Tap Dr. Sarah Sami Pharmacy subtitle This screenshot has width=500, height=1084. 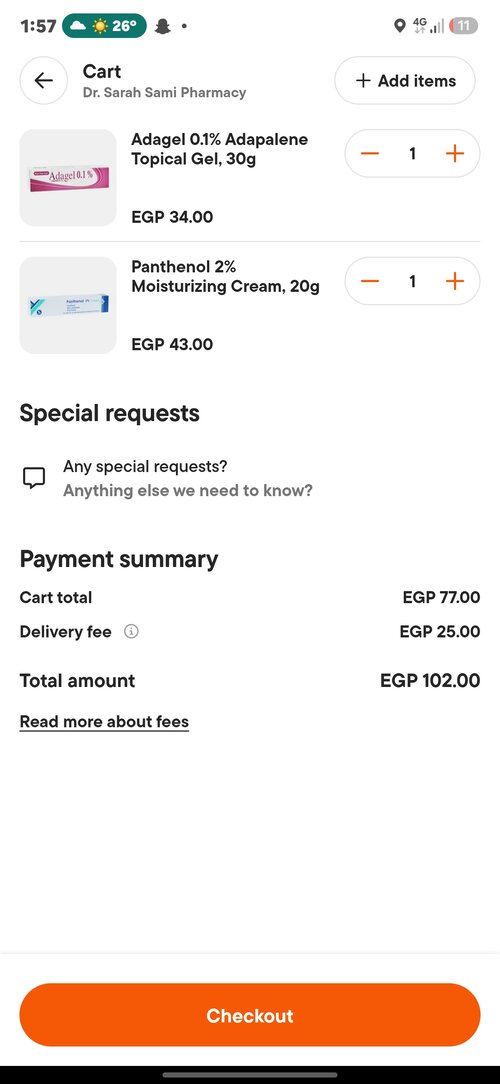(165, 92)
